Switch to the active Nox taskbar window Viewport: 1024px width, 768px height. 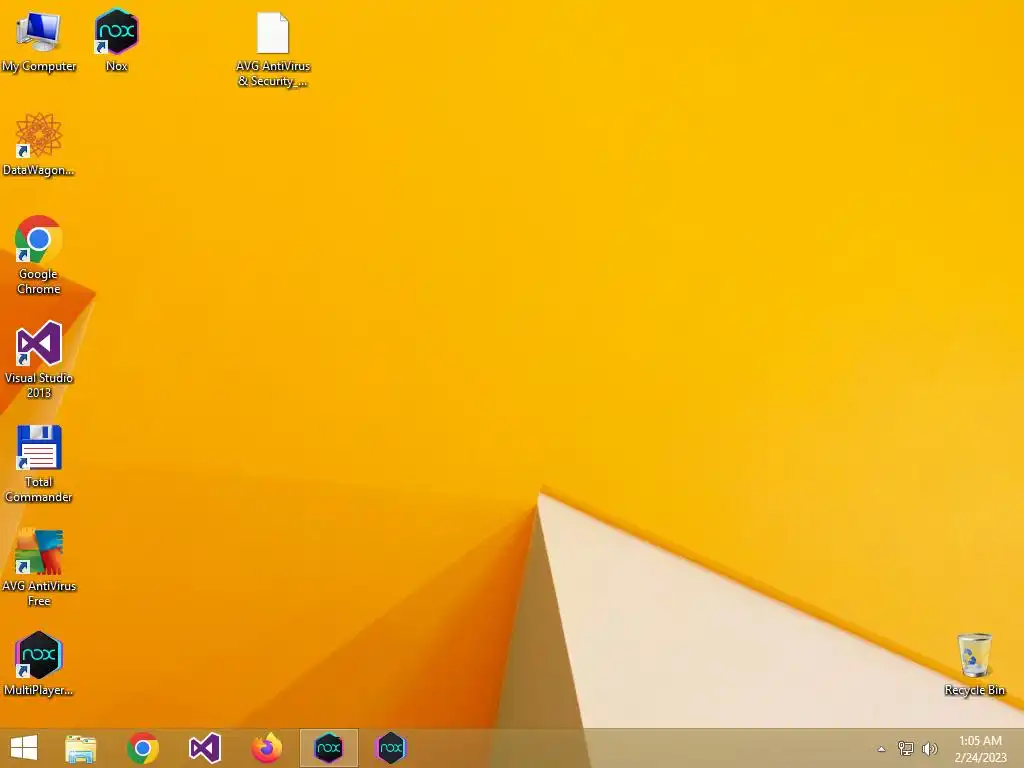click(328, 748)
